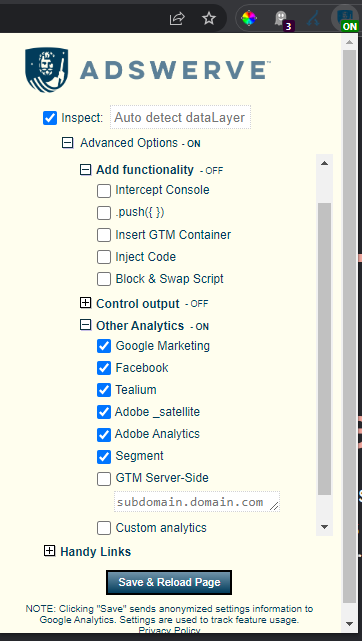Click the inner options panel down arrow
362x641 pixels.
(x=324, y=527)
